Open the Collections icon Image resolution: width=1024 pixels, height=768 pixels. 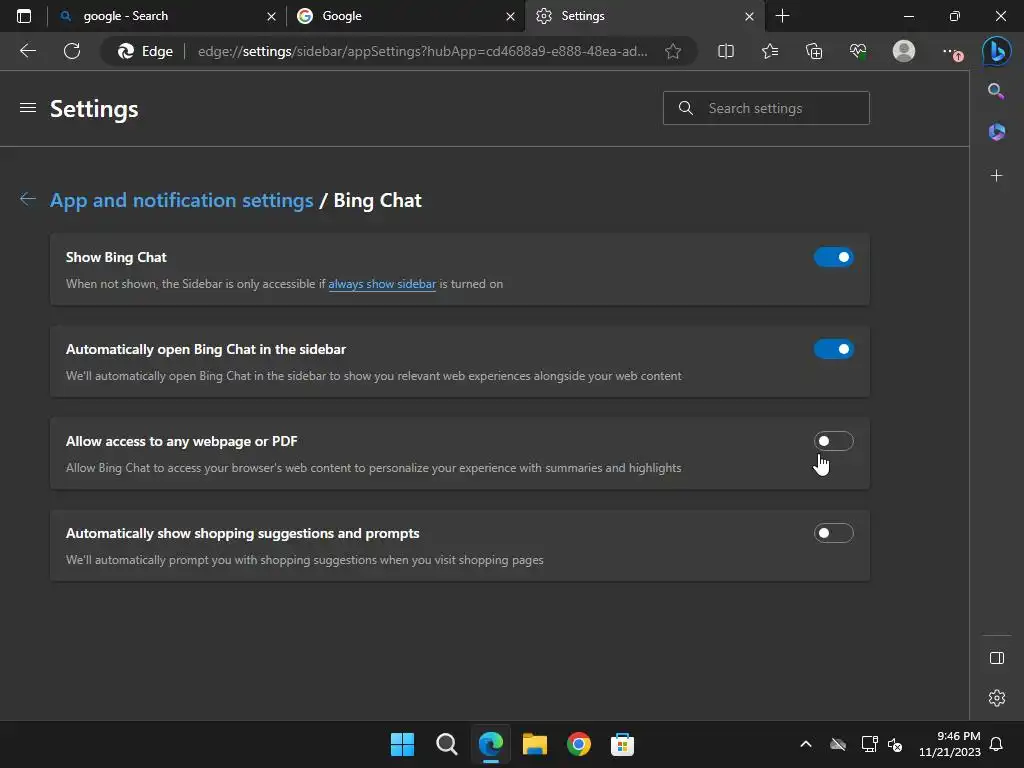(814, 51)
